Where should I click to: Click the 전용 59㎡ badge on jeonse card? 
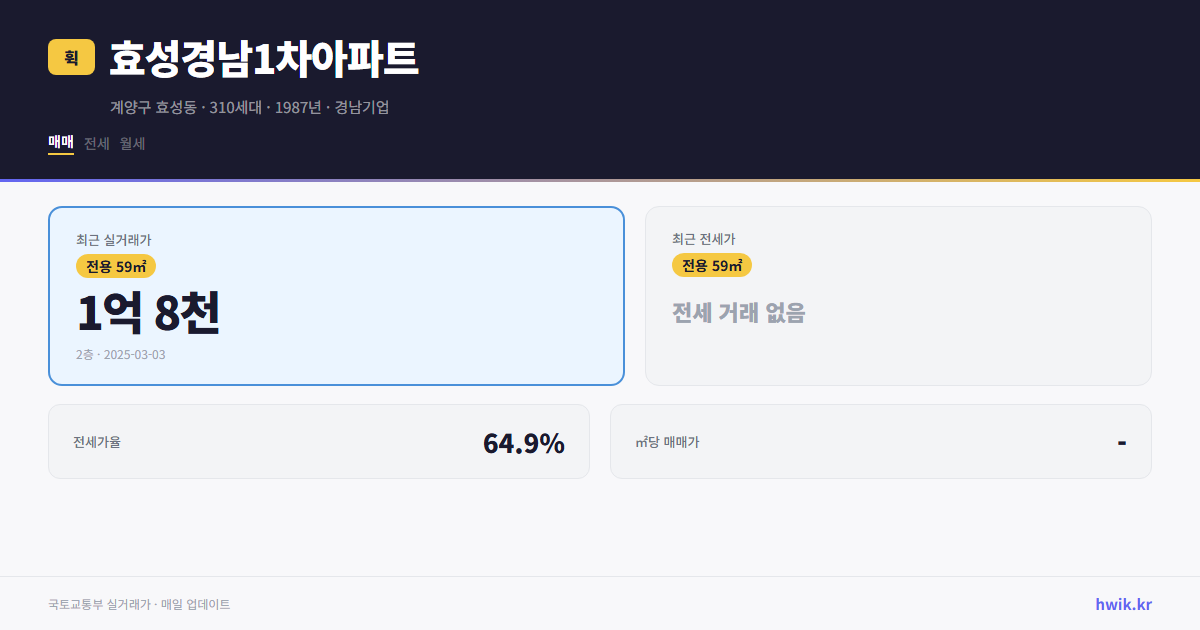coord(711,265)
